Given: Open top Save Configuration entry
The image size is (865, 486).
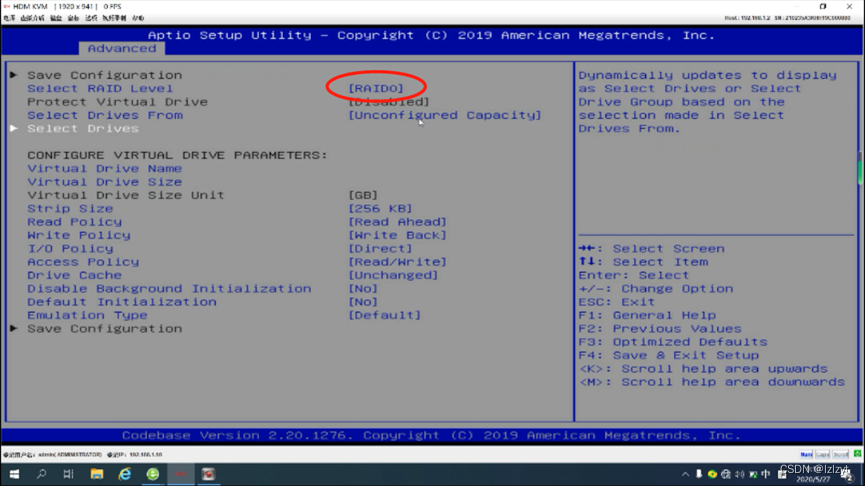Looking at the screenshot, I should coord(104,75).
